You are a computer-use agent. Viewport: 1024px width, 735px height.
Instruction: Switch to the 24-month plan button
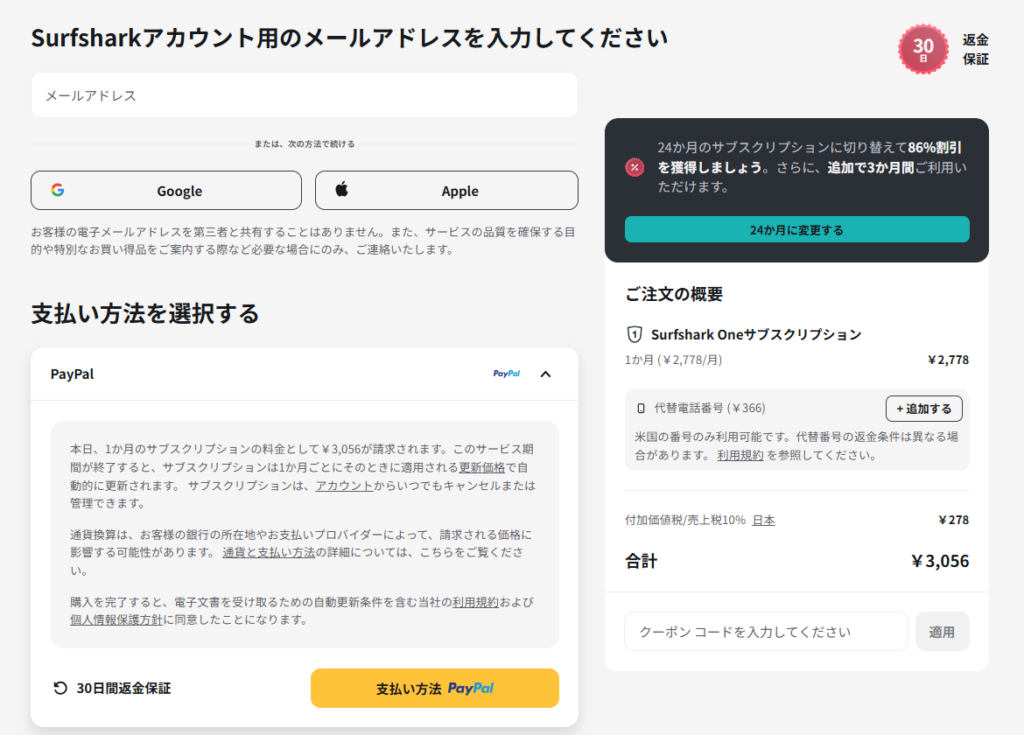pos(797,230)
